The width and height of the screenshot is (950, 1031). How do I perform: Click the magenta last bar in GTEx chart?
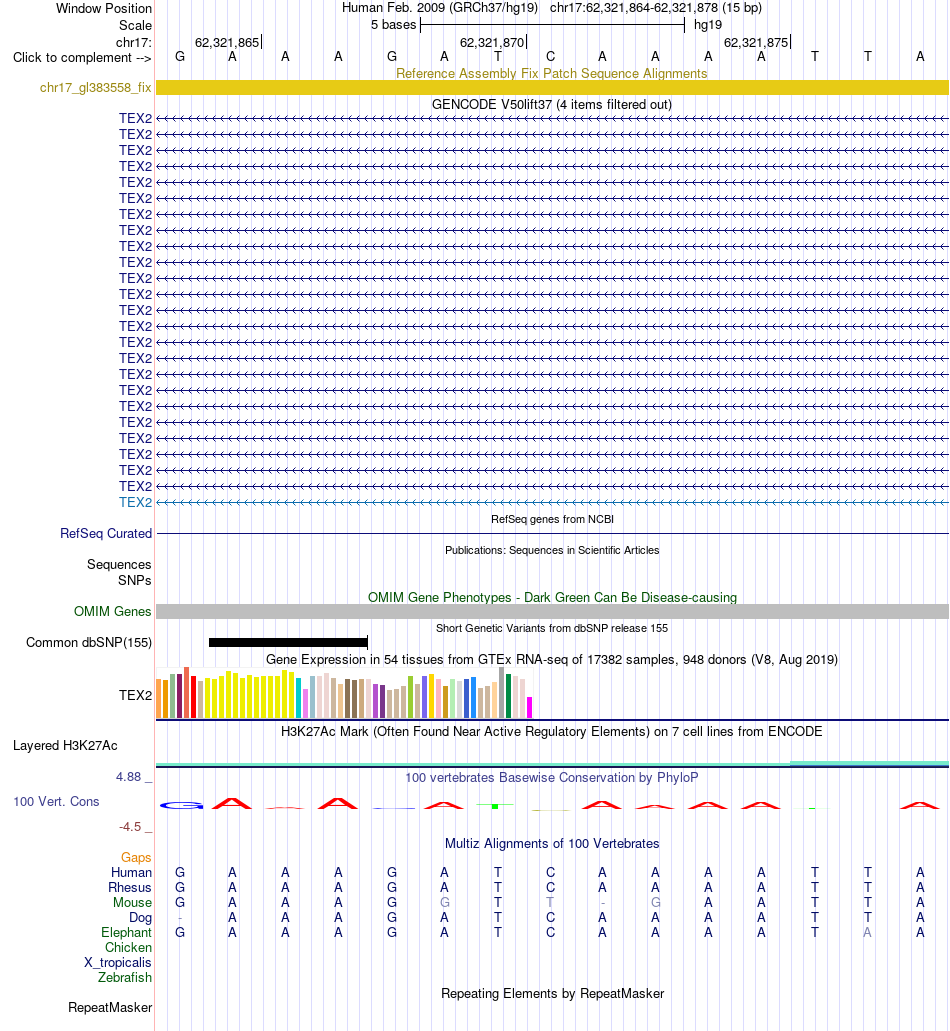coord(530,707)
